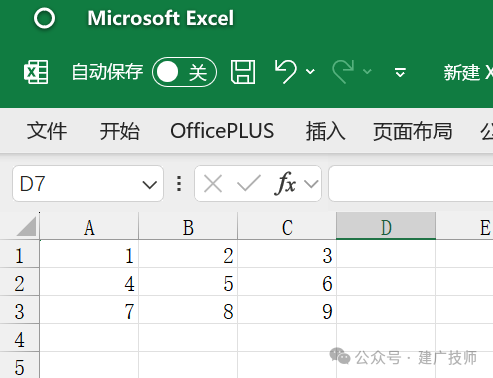Switch to the 页面布局 (Page Layout) tab
This screenshot has width=493, height=378.
point(412,131)
